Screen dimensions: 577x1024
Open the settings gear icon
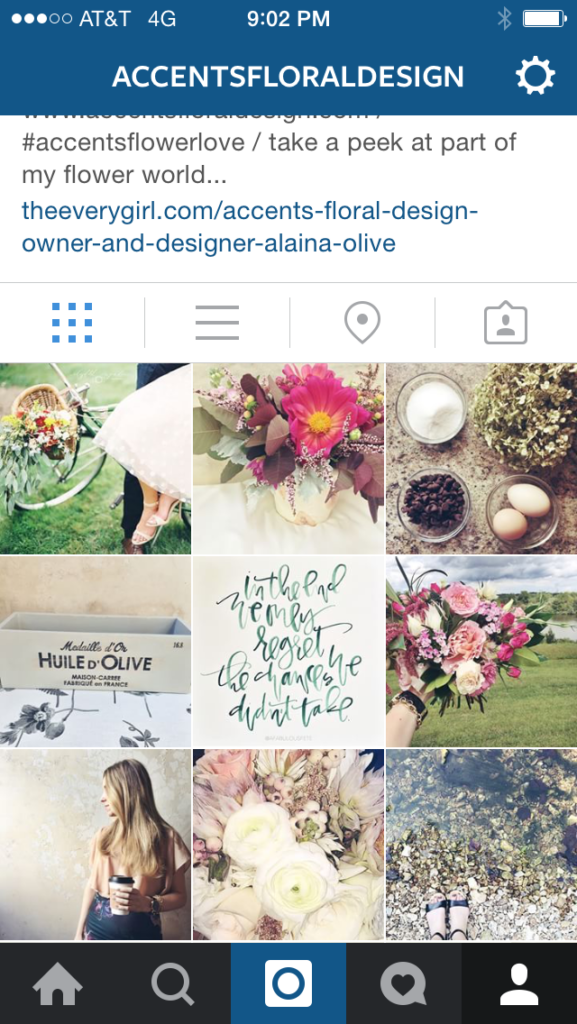[x=535, y=76]
